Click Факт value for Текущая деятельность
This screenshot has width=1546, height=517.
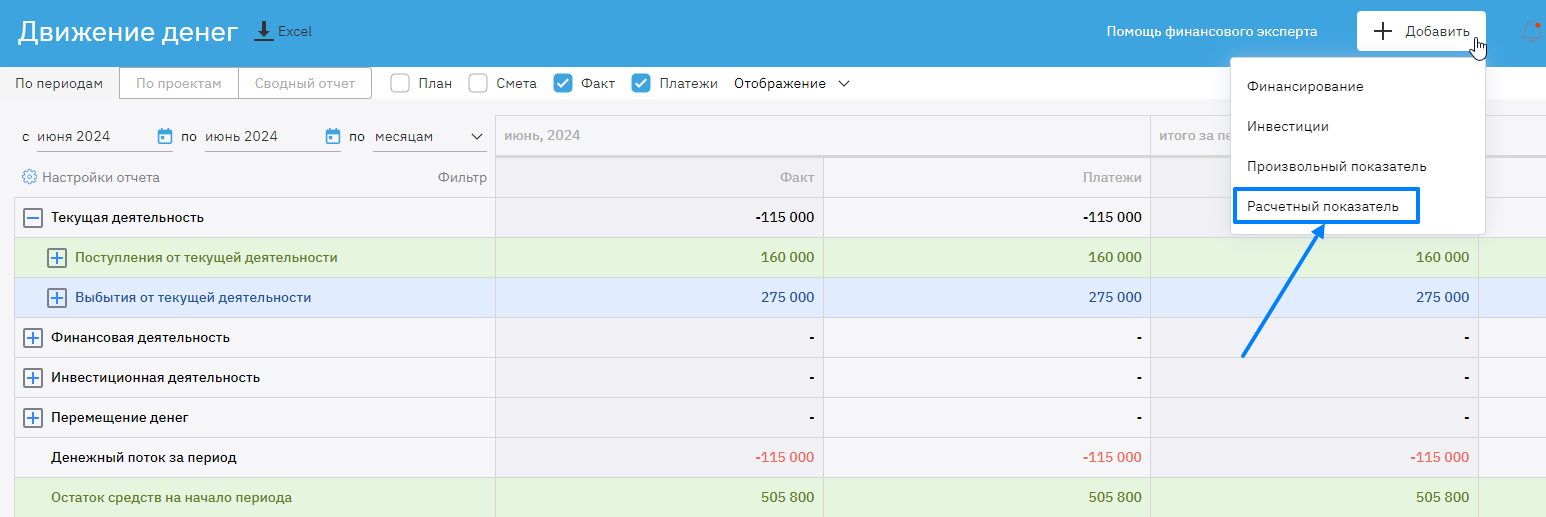click(785, 217)
